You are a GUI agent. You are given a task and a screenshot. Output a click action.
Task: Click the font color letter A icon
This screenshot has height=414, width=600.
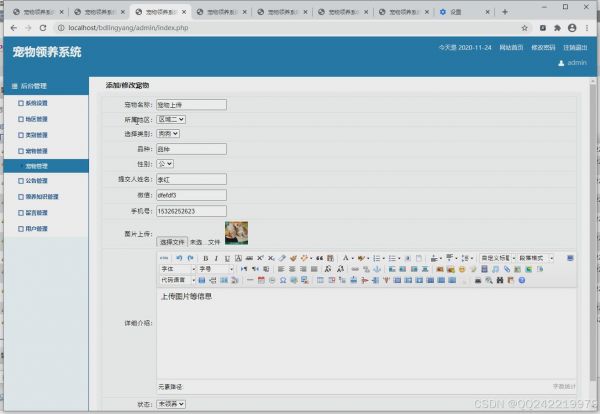coord(346,258)
